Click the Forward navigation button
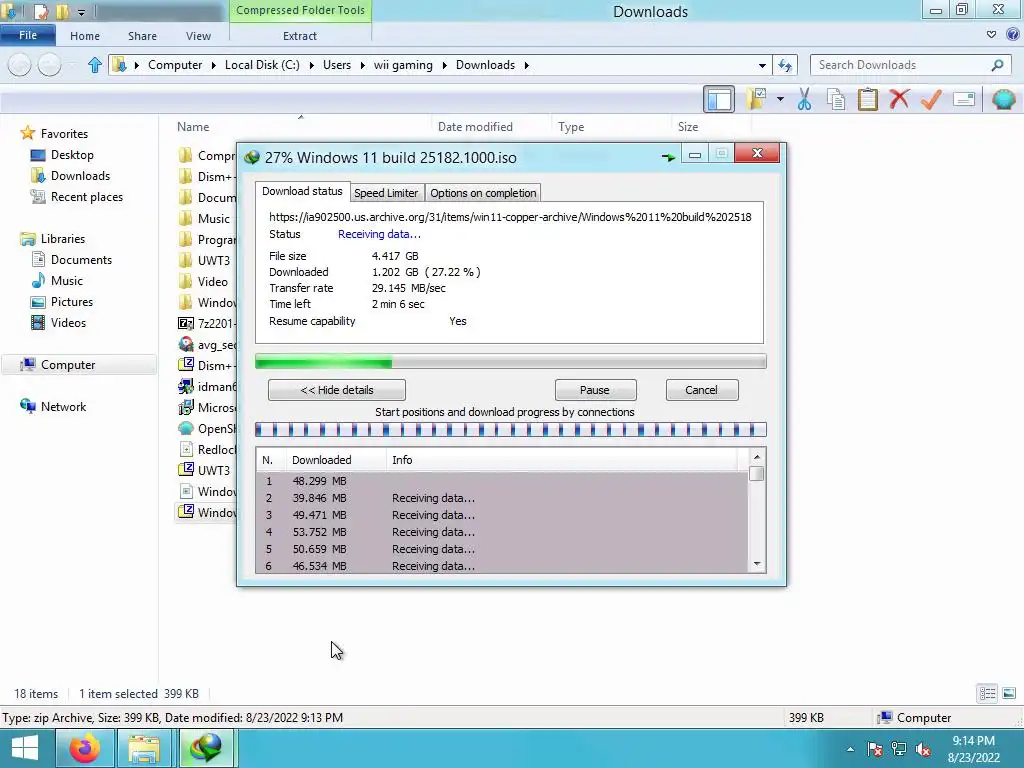 point(50,65)
